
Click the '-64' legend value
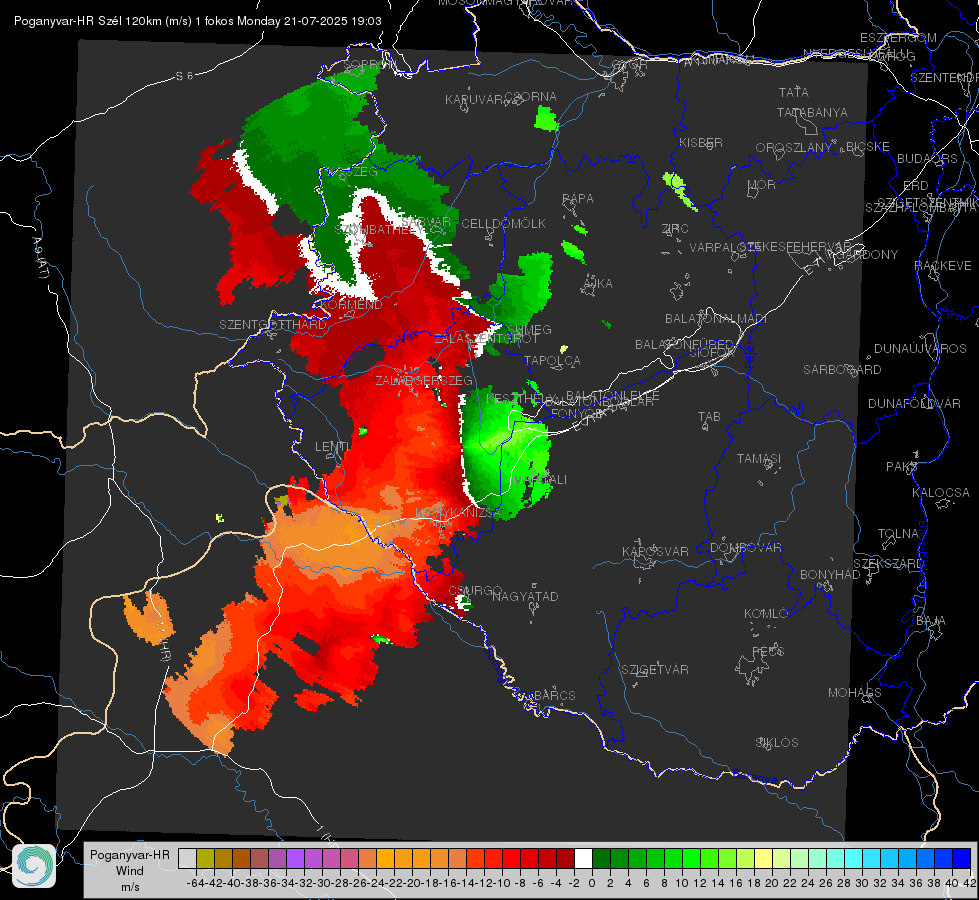(195, 883)
